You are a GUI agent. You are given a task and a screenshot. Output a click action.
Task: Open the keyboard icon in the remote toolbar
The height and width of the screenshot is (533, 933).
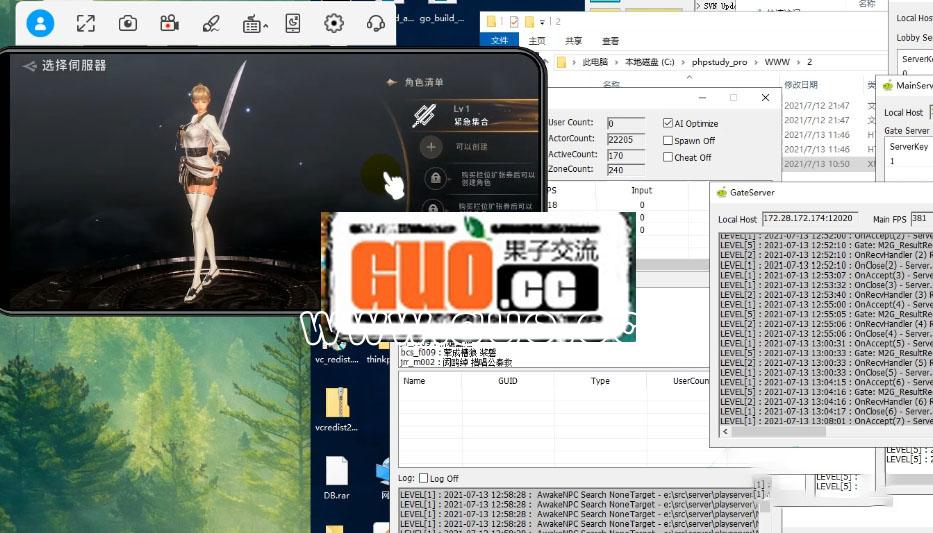point(251,24)
